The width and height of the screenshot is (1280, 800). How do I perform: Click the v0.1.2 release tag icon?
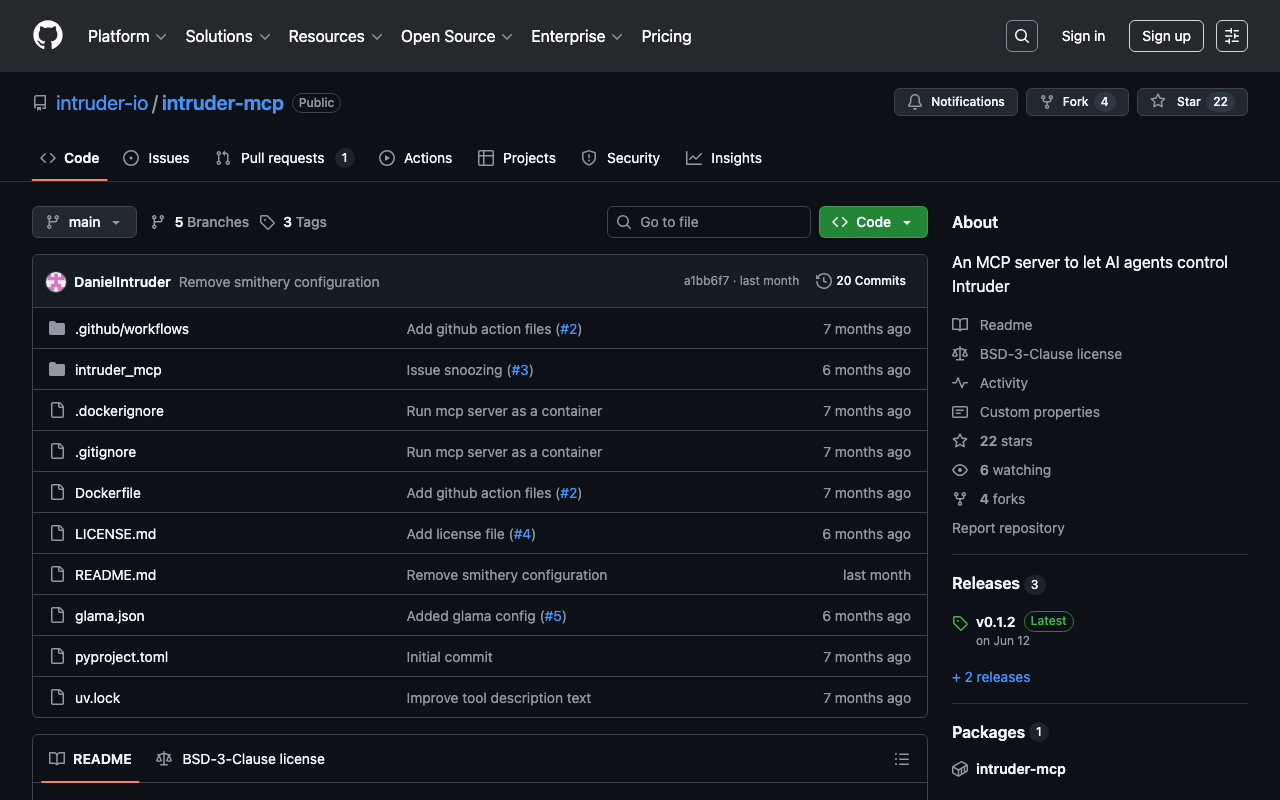tap(960, 623)
